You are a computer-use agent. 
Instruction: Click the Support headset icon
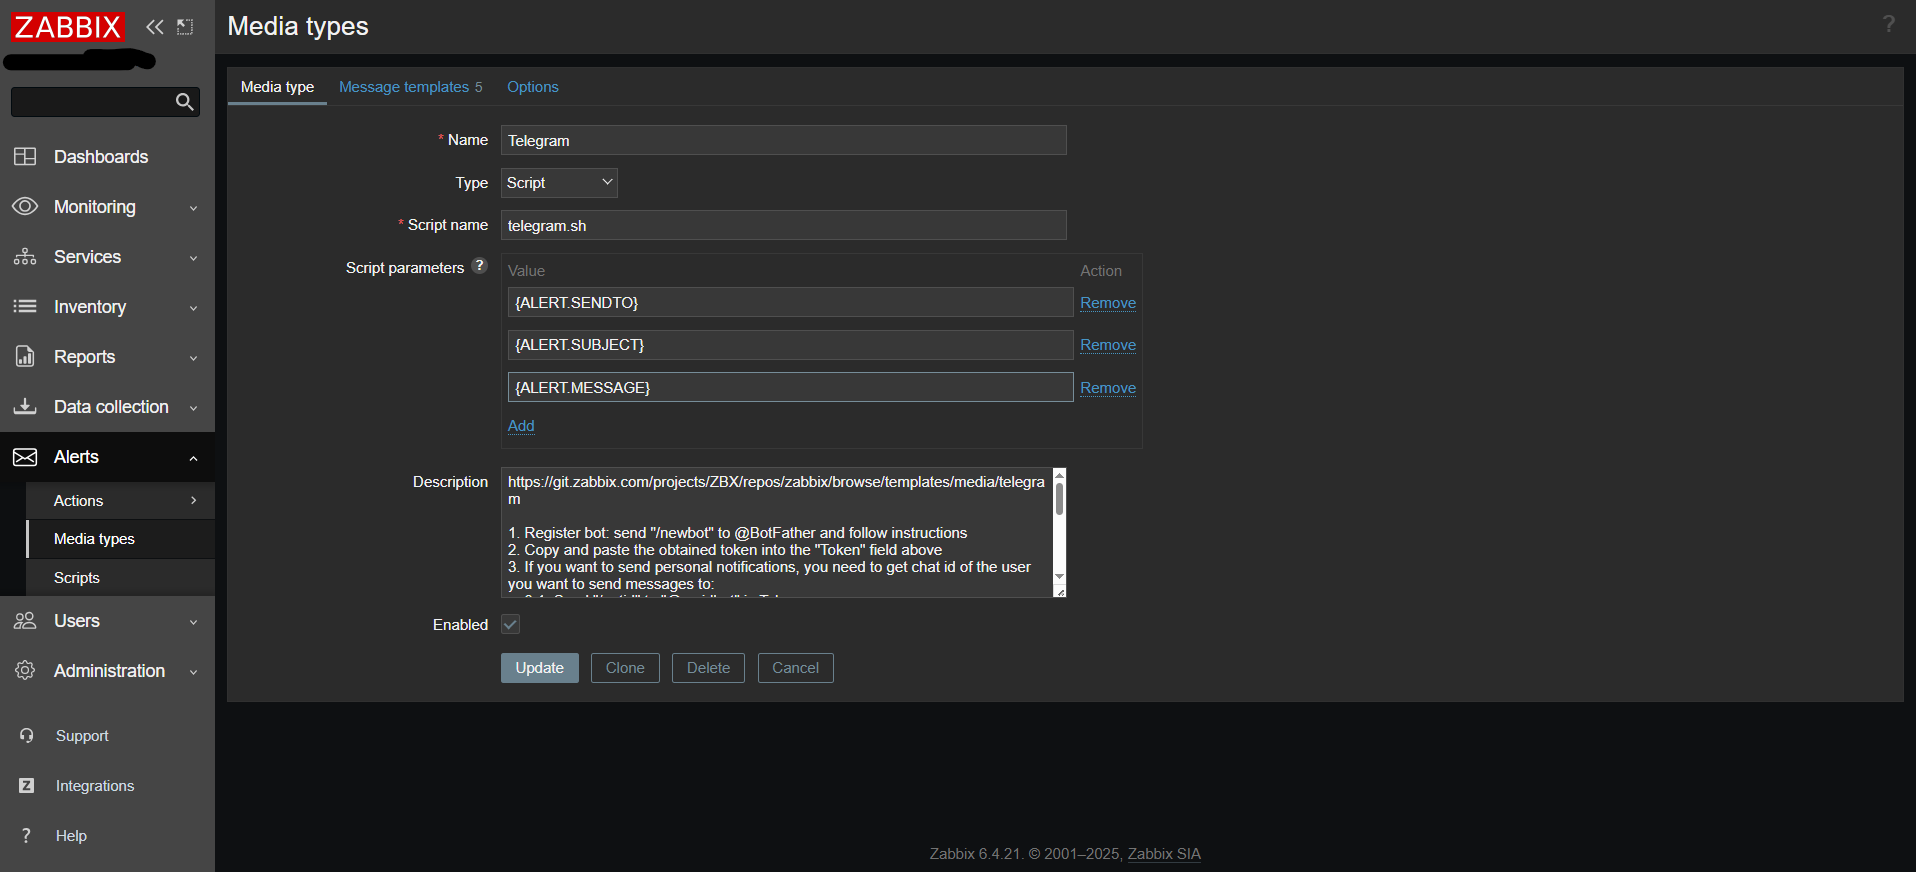click(x=27, y=736)
